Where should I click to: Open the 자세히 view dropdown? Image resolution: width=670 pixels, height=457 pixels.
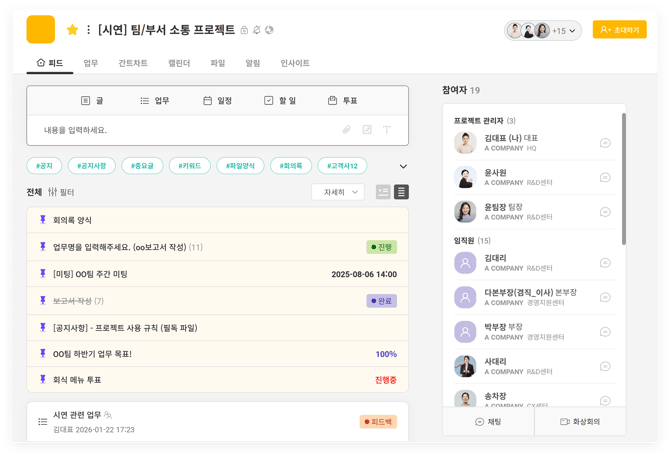click(x=337, y=192)
